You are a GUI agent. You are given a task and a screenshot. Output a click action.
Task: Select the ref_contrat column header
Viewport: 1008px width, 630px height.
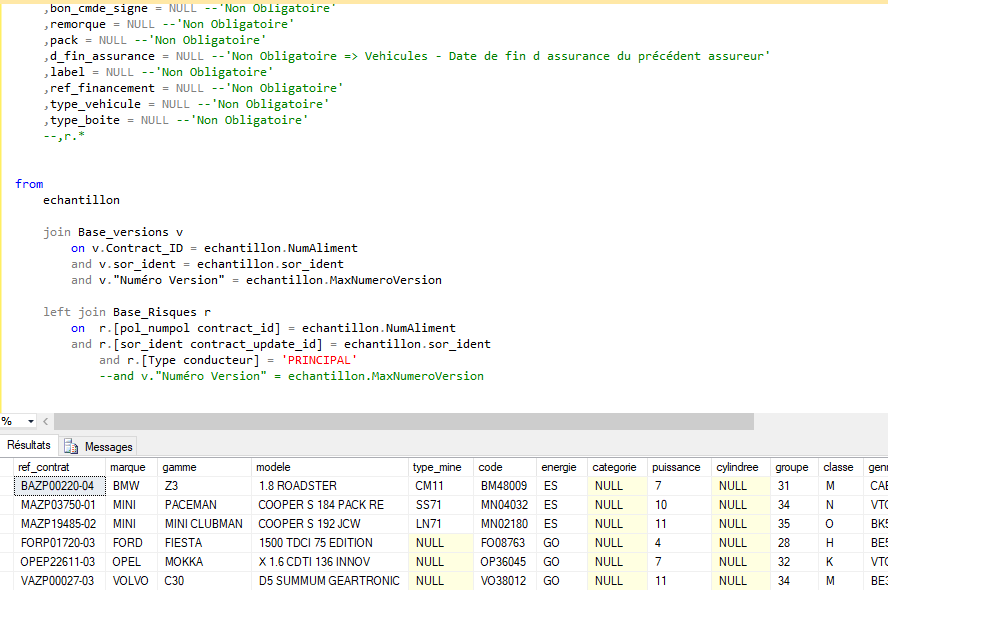[58, 467]
